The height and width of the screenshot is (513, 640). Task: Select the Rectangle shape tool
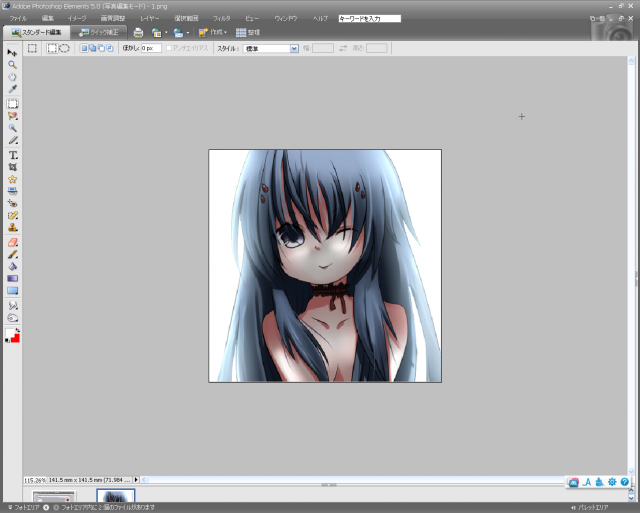(13, 291)
